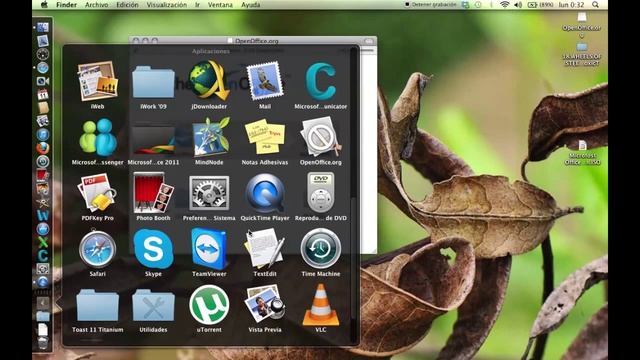Launch TeamViewer application
This screenshot has width=640, height=360.
[x=209, y=249]
